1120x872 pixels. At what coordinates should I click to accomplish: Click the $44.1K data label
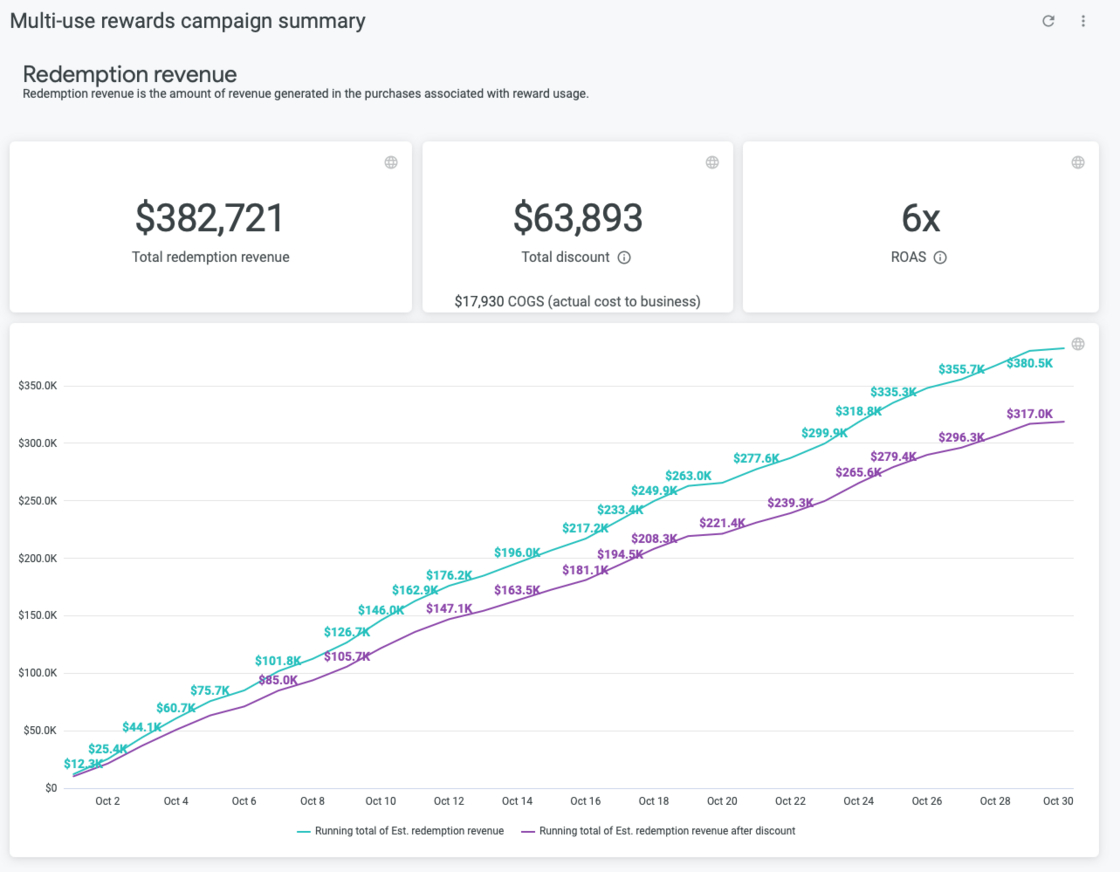point(142,727)
